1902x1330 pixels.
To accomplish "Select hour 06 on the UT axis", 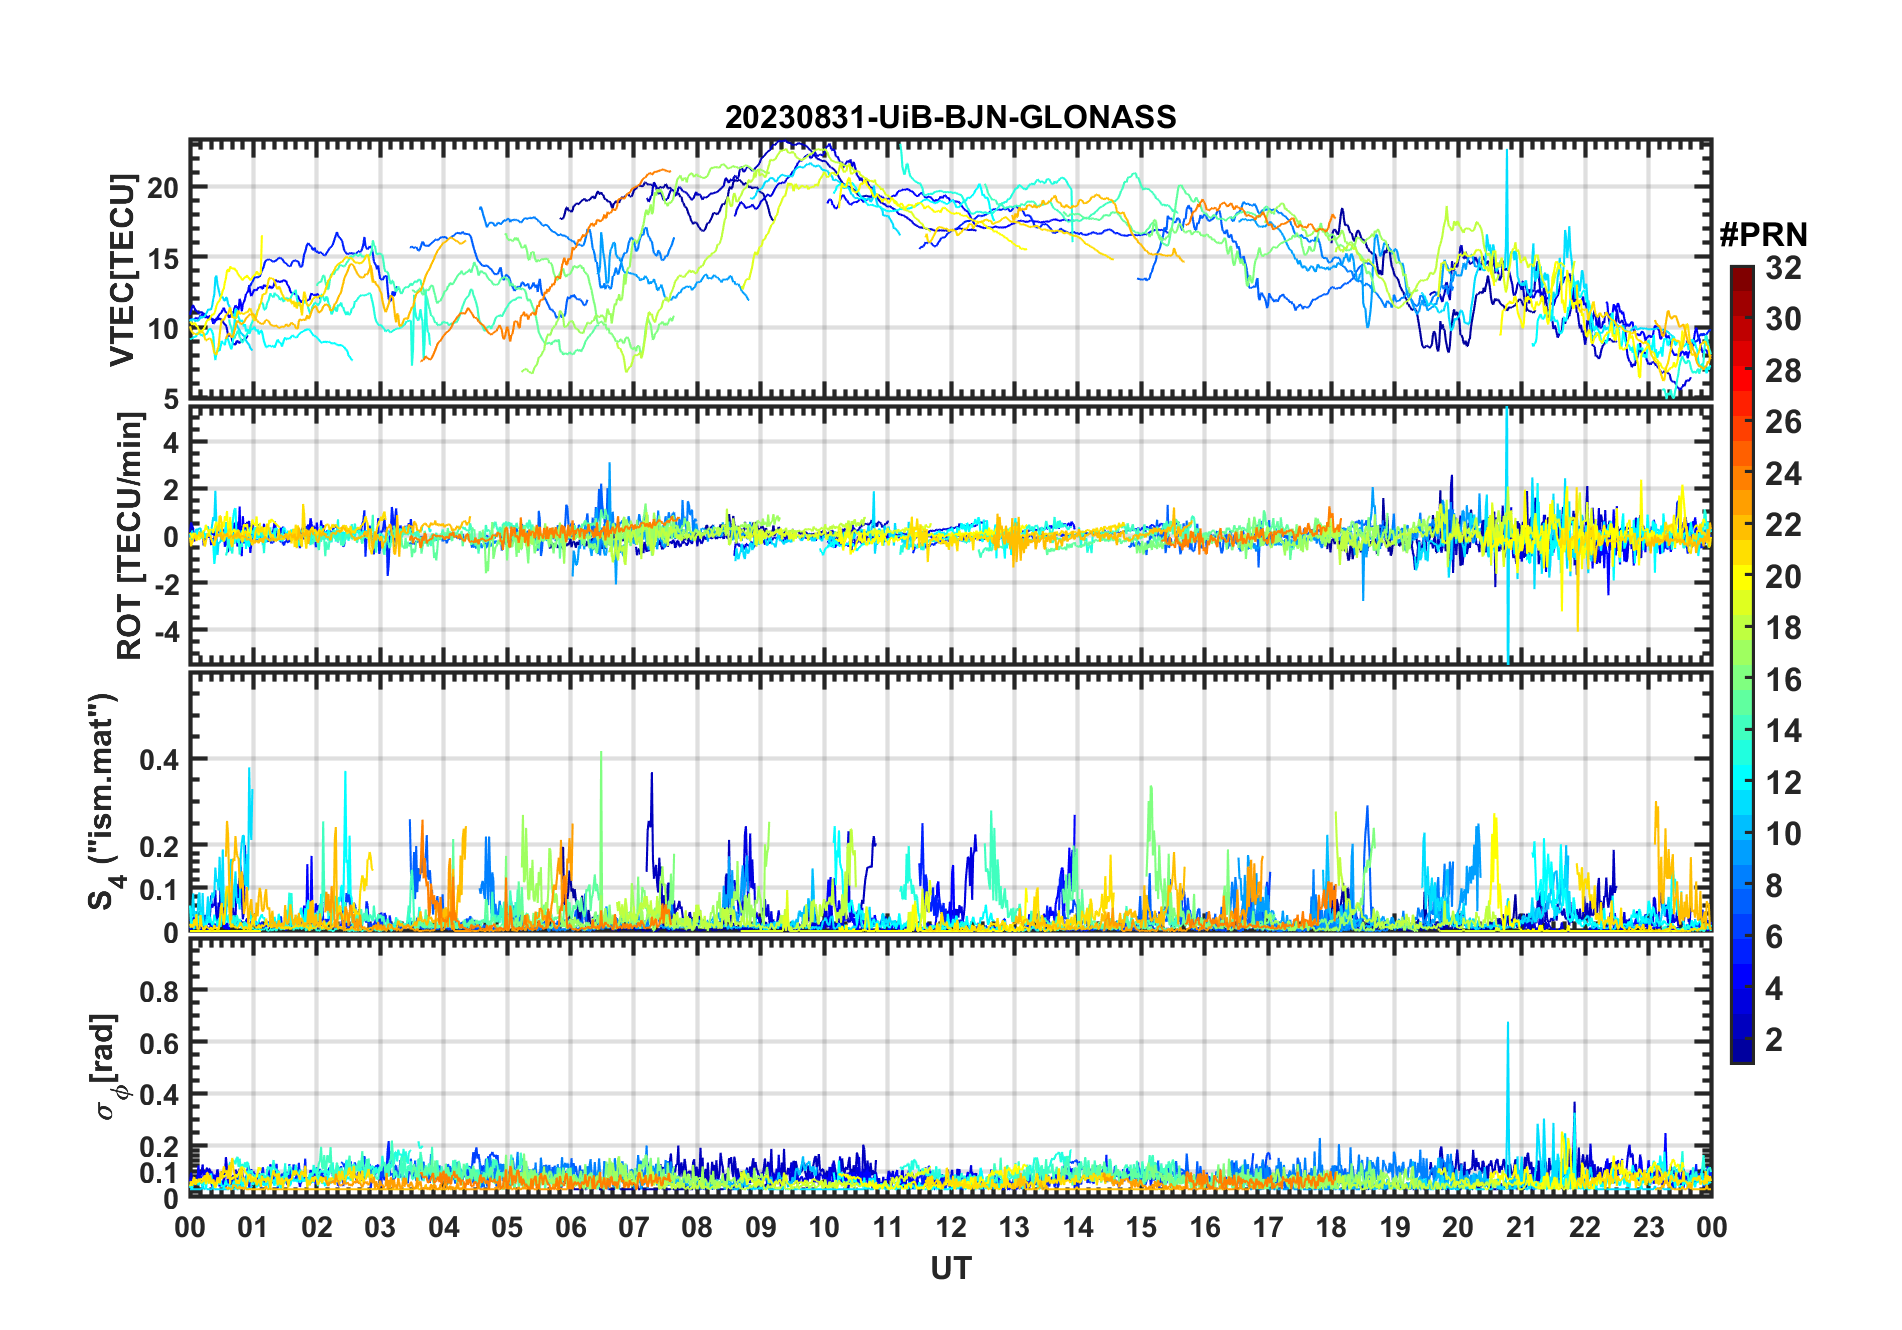I will (570, 1227).
